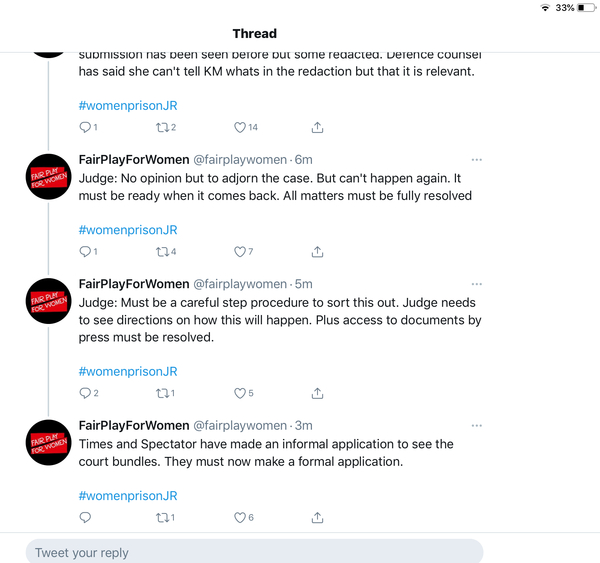The image size is (600, 563).
Task: Reply to the 'careful step procedure' tweet
Action: coord(85,393)
